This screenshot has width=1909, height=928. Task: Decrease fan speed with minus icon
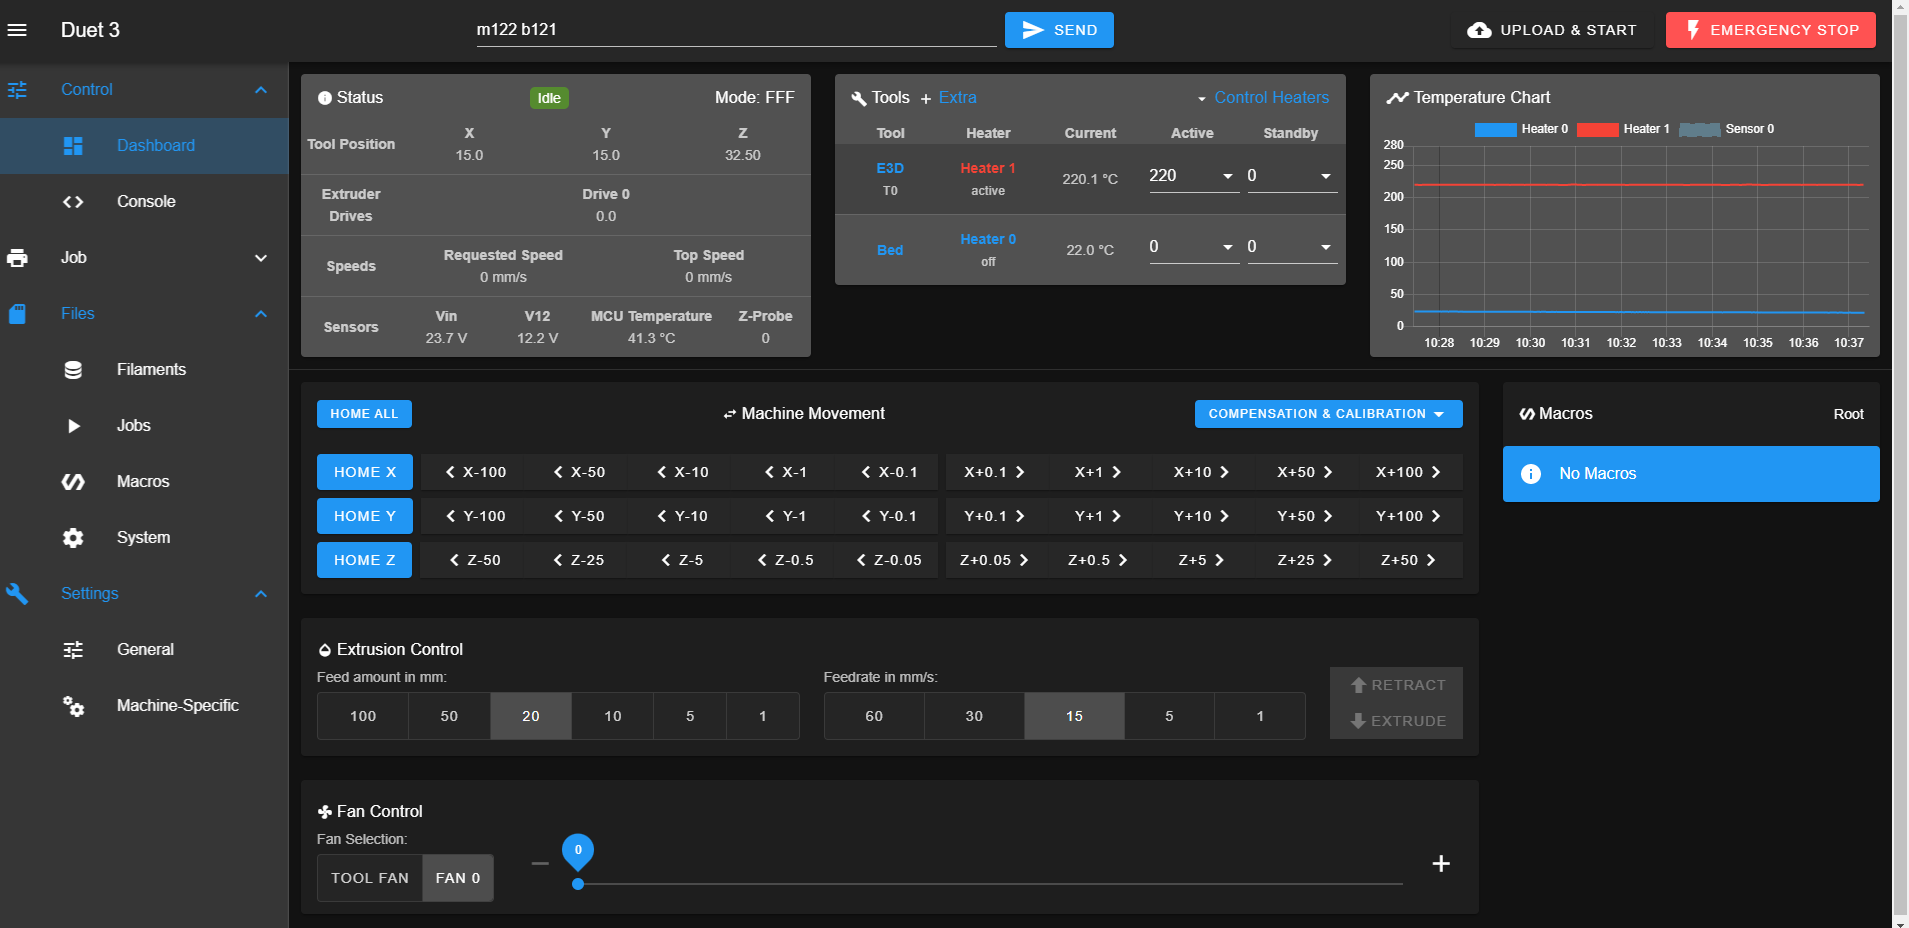point(540,864)
